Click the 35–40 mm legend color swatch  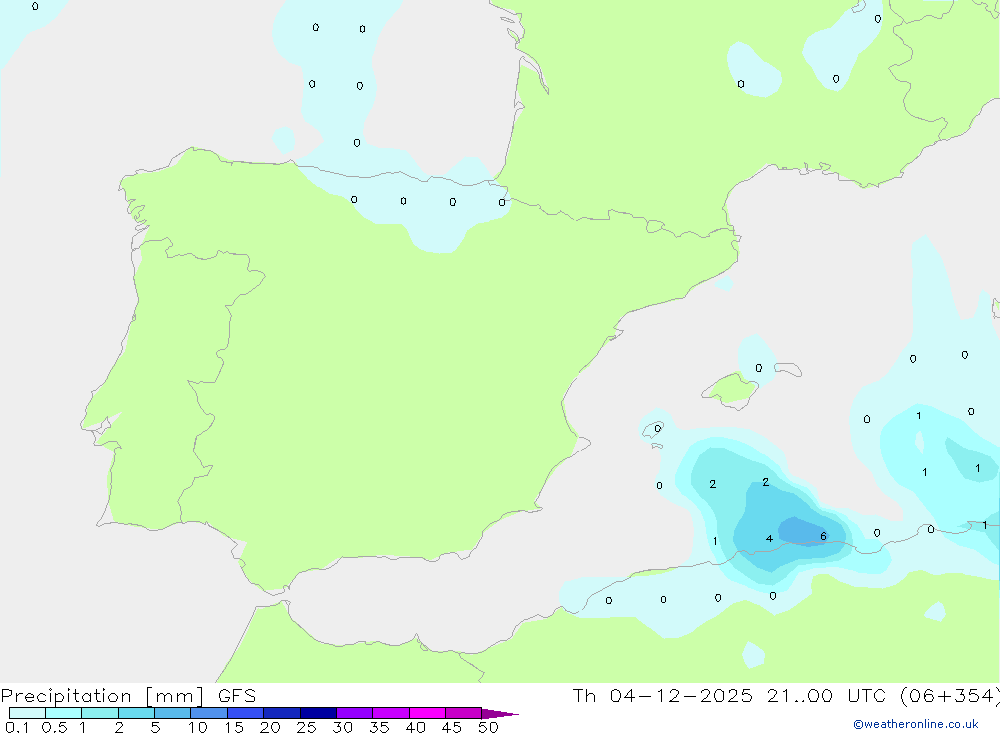pos(390,713)
